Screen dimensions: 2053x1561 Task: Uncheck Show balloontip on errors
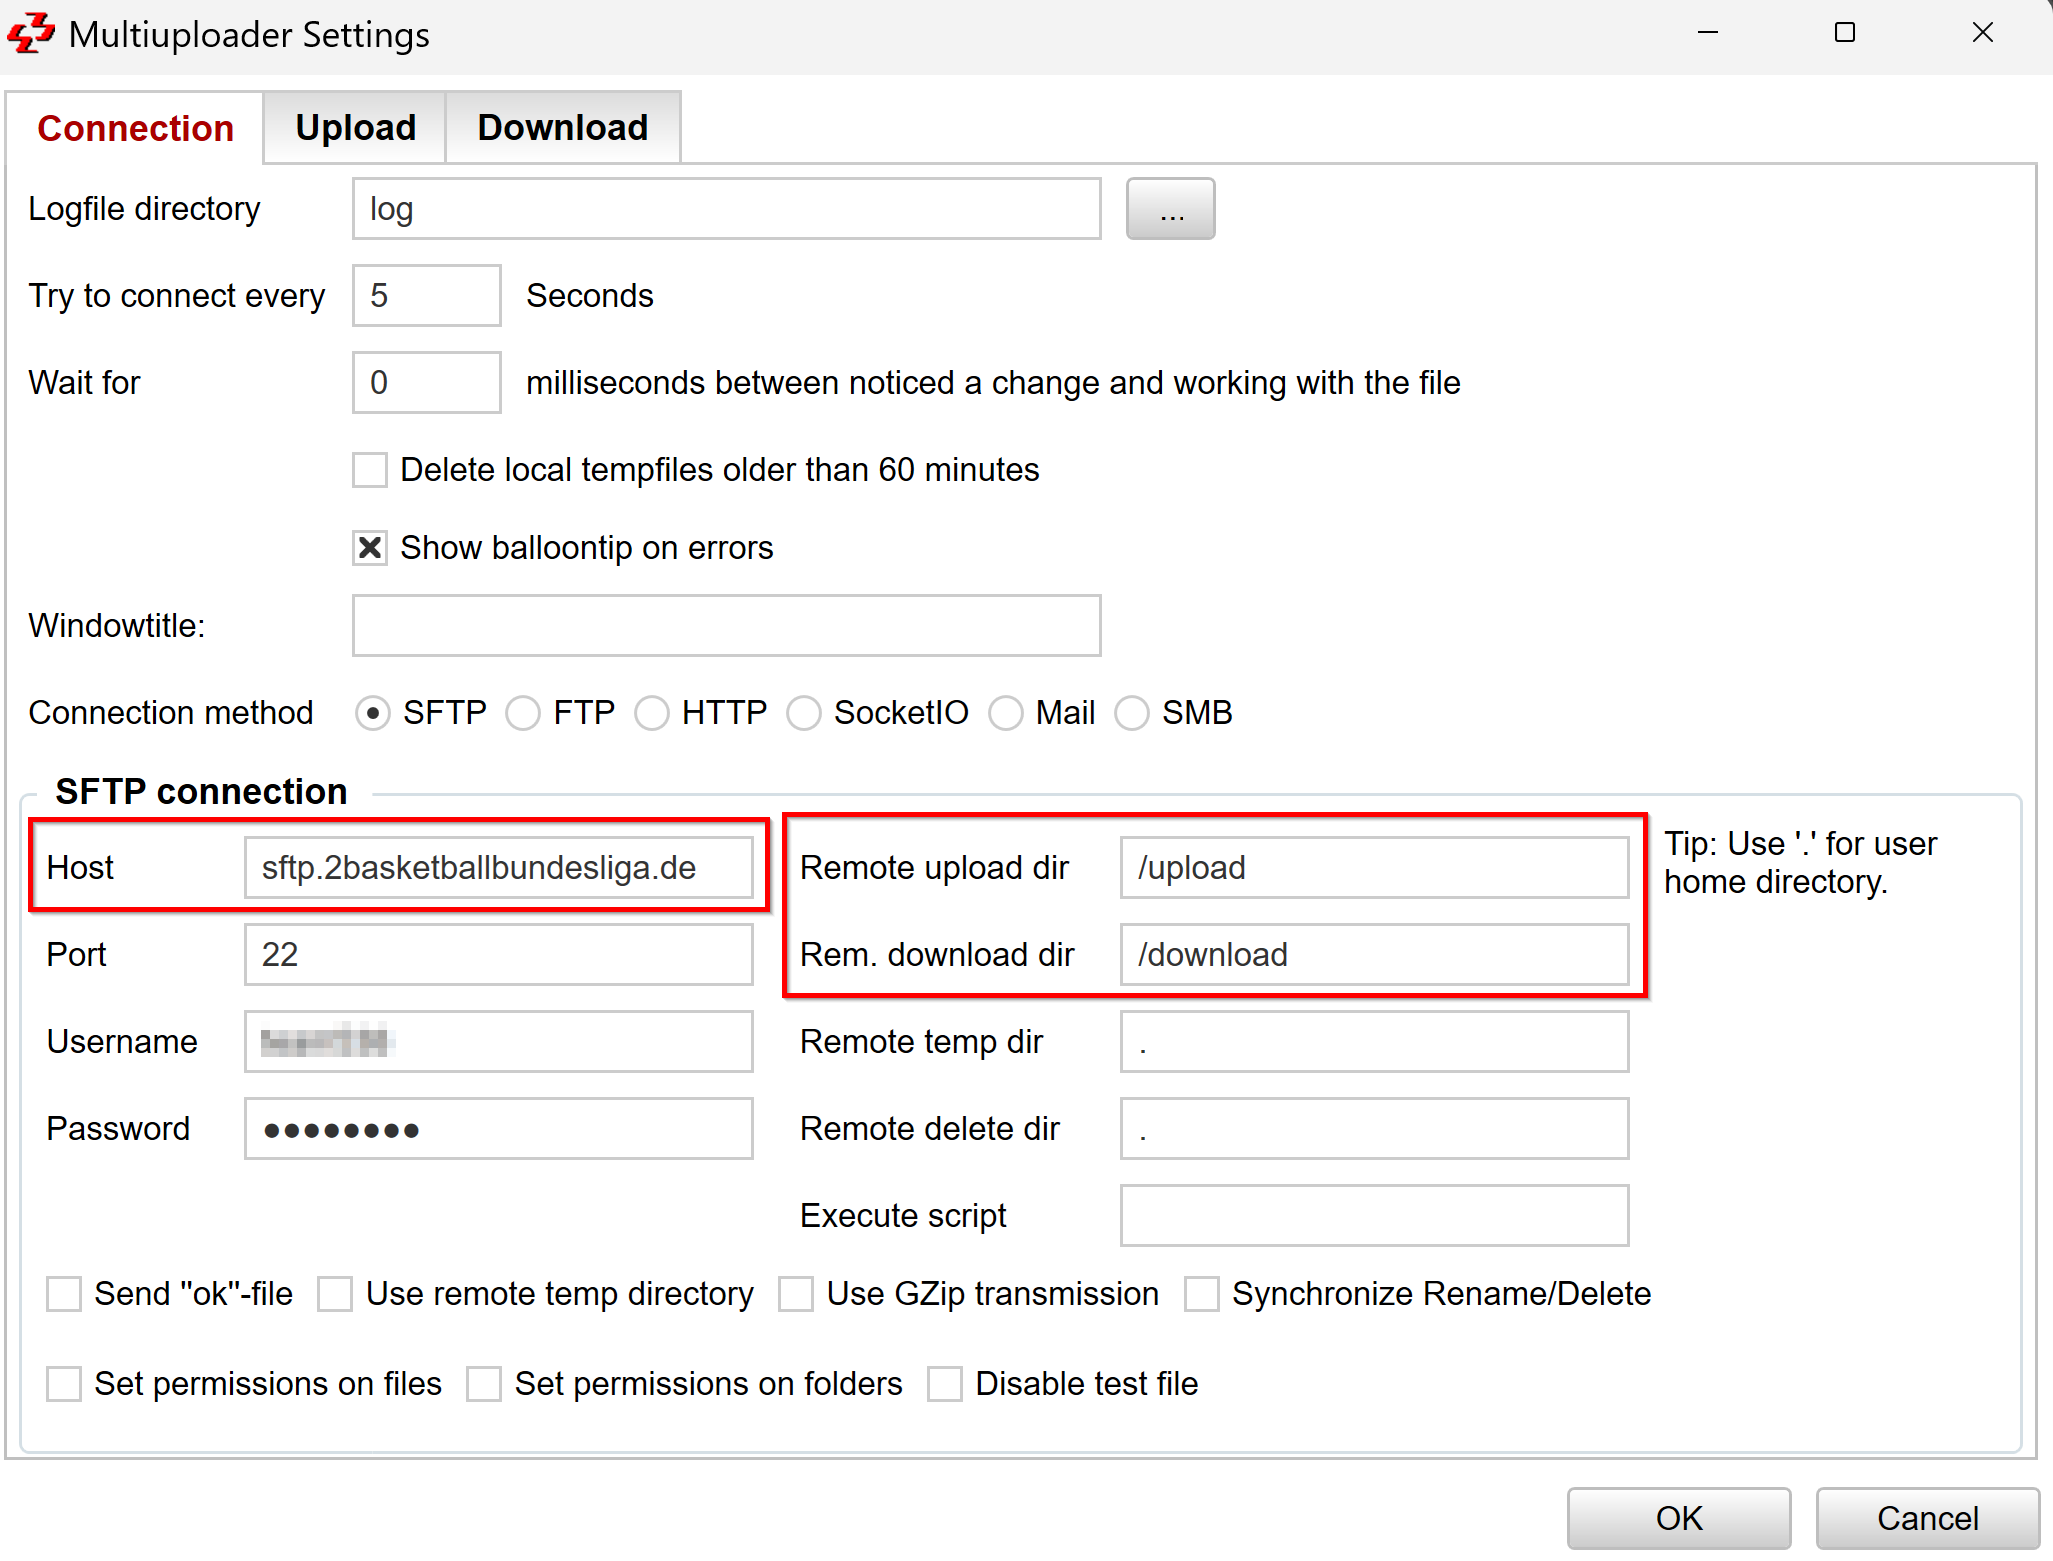(370, 548)
